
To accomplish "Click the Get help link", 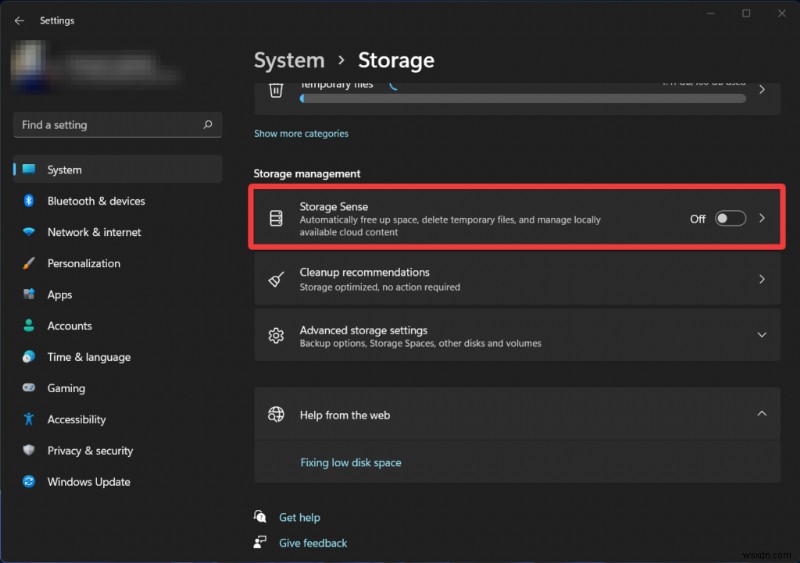I will click(x=299, y=517).
